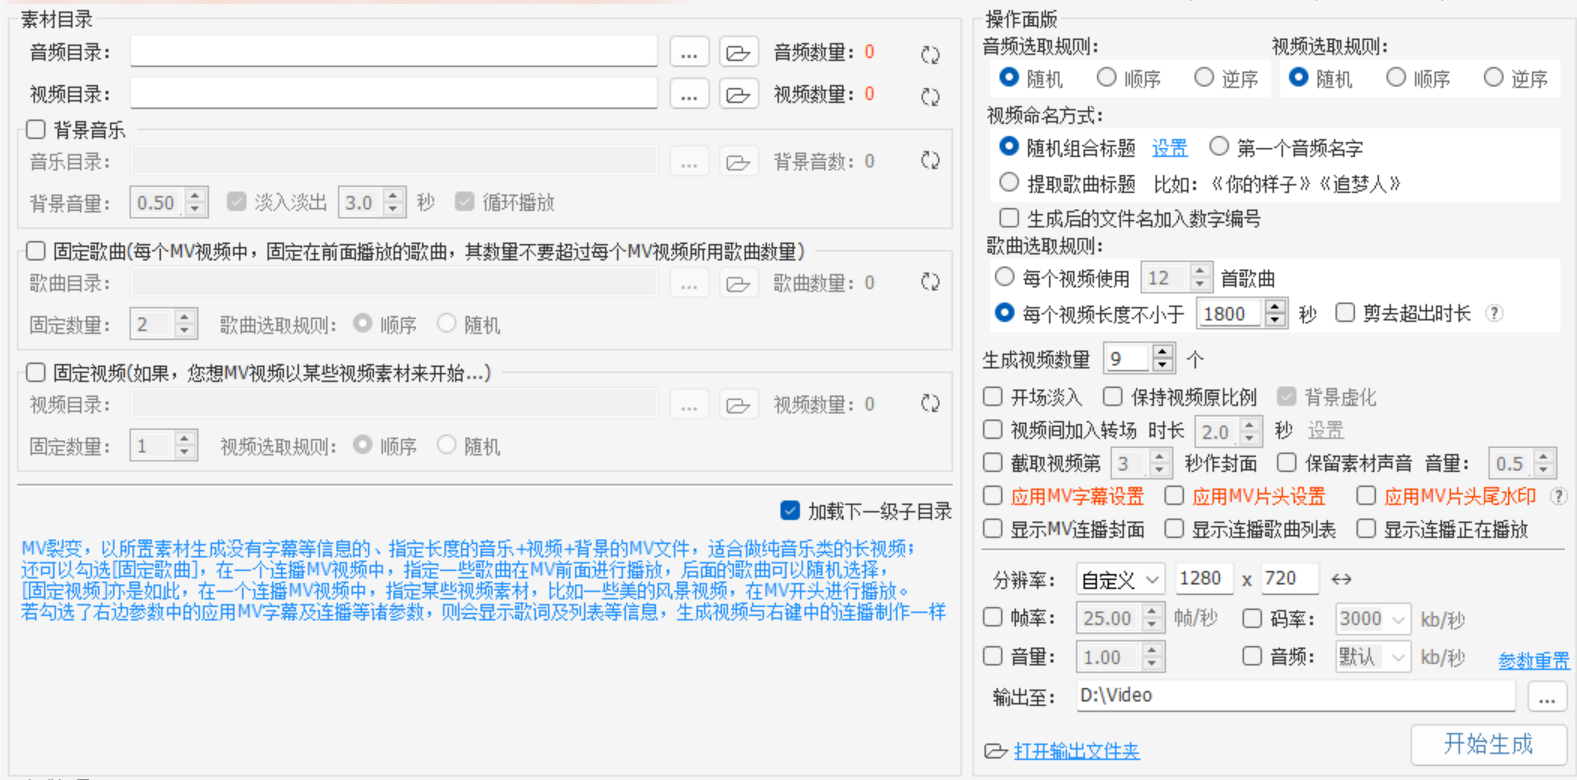Open folder icon for 音乐目录 row
Viewport: 1577px width, 780px height.
coord(738,162)
